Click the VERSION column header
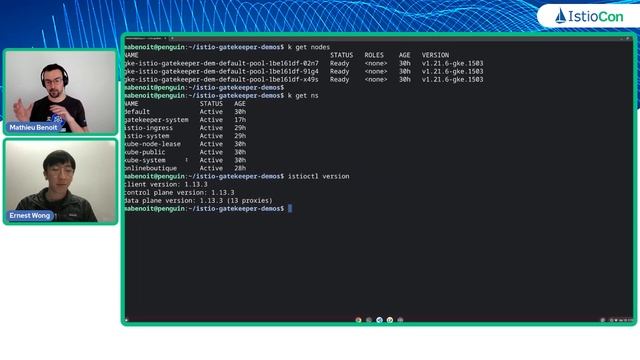Screen dimensions: 640x360 click(436, 55)
